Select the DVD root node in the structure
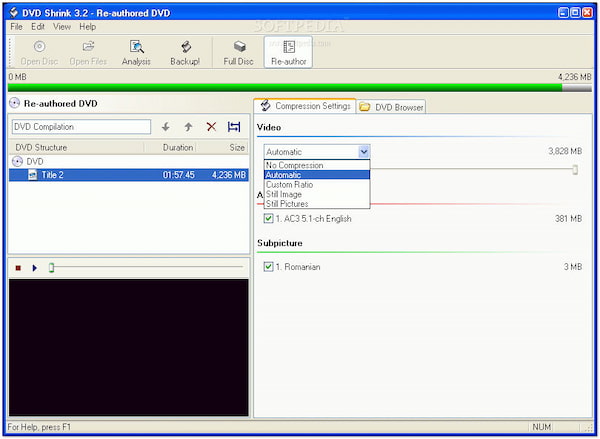Image resolution: width=600 pixels, height=439 pixels. (35, 162)
